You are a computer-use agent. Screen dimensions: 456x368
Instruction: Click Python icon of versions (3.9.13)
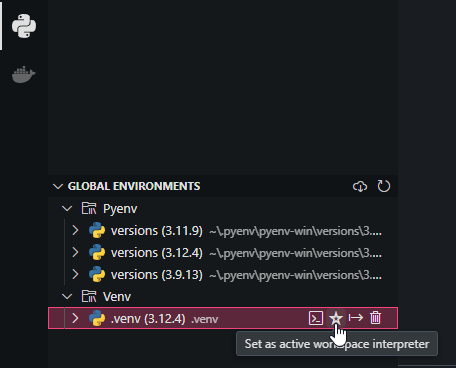coord(97,275)
